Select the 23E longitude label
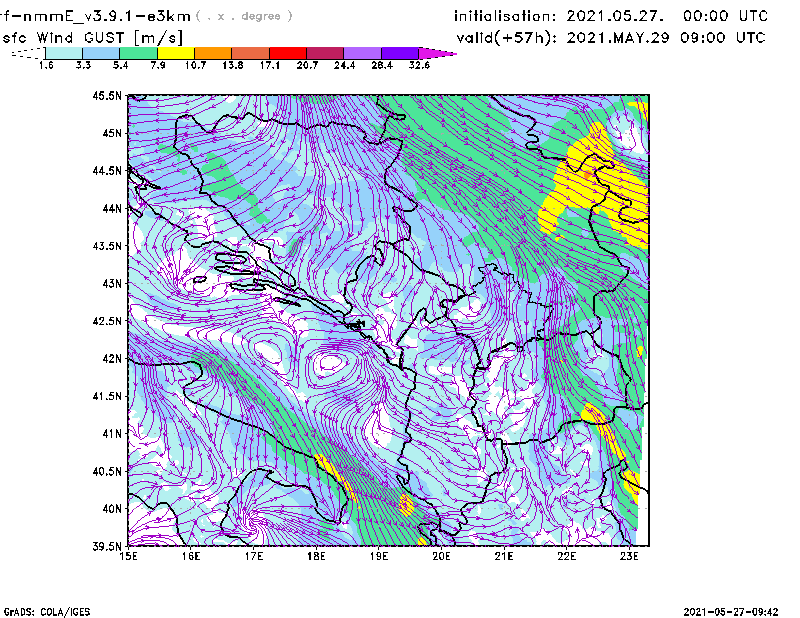Image resolution: width=800 pixels, height=618 pixels. click(629, 556)
